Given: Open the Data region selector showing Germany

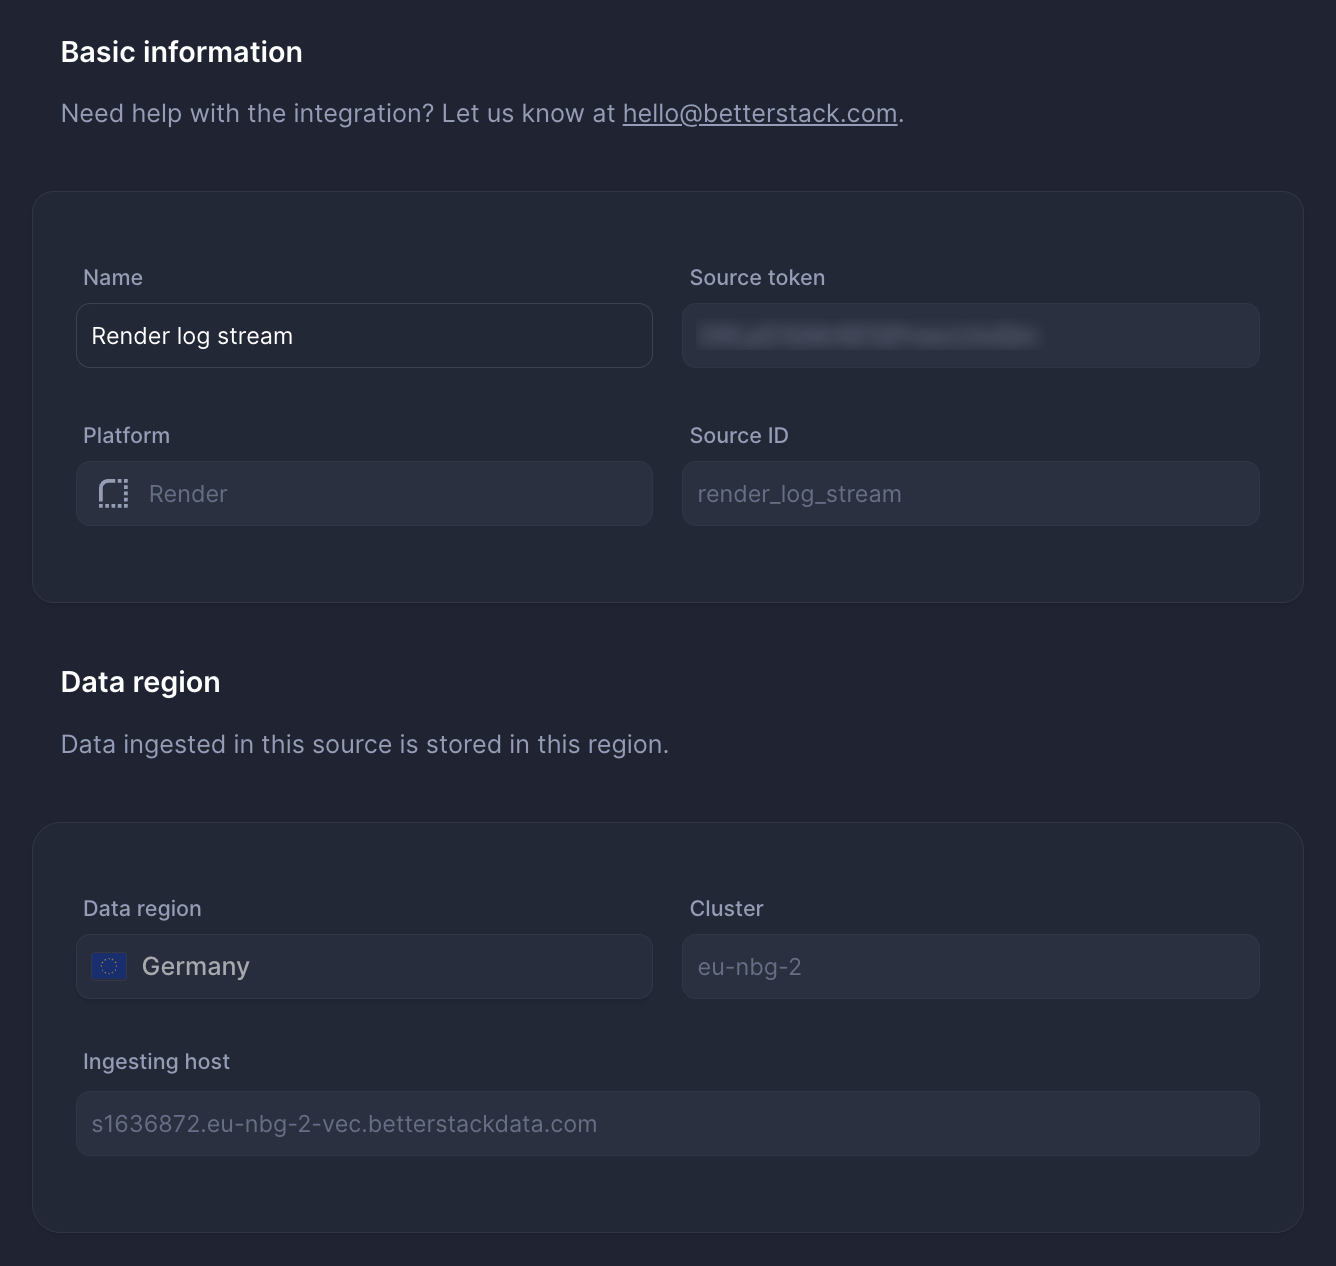Looking at the screenshot, I should [364, 966].
